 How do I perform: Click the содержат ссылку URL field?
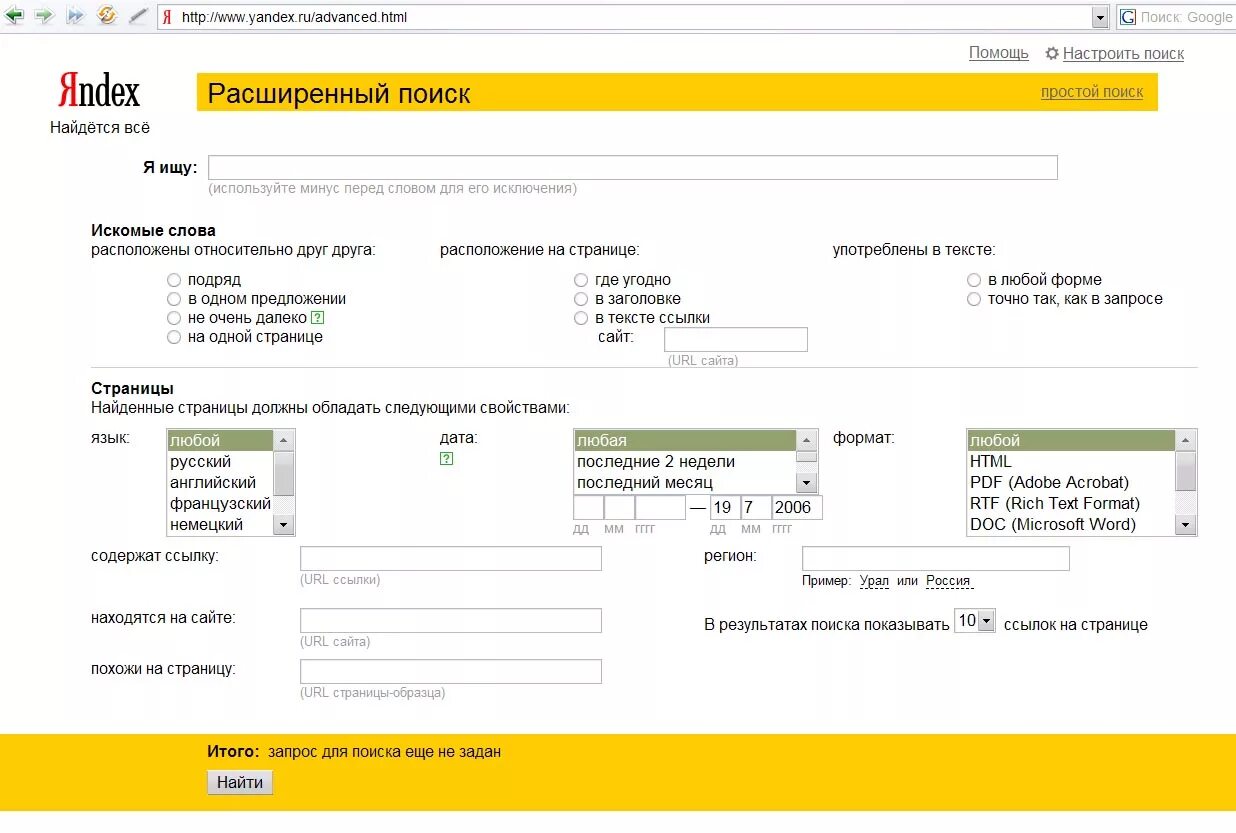451,558
